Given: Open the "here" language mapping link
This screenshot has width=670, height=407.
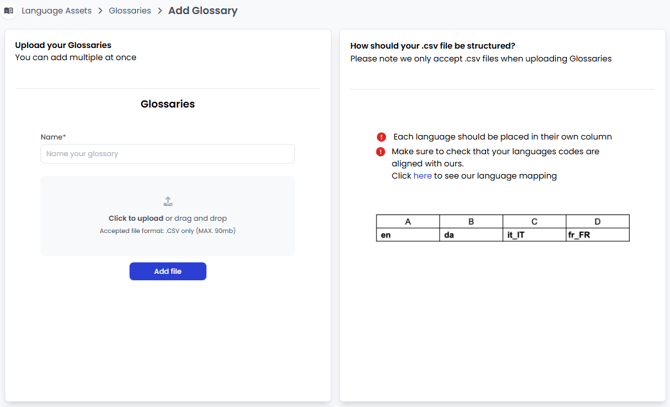Looking at the screenshot, I should click(423, 176).
